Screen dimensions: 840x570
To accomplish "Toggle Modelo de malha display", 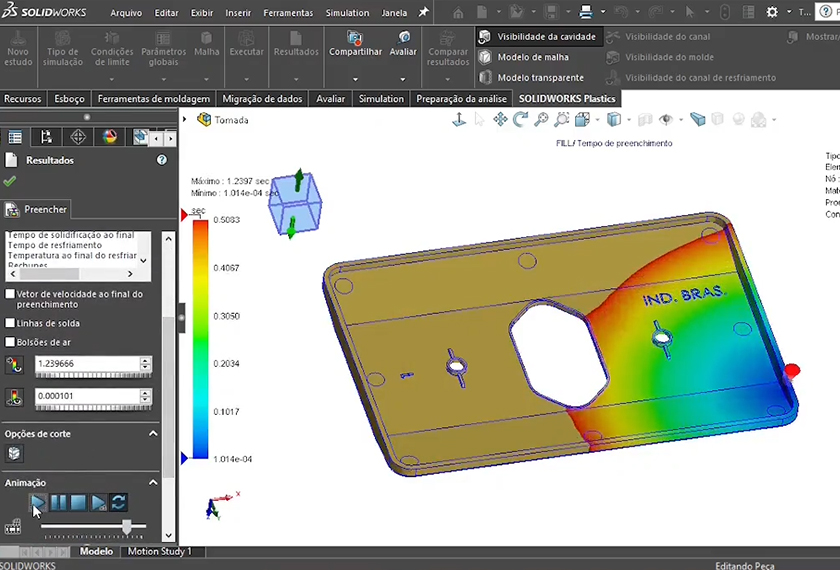I will tap(524, 57).
